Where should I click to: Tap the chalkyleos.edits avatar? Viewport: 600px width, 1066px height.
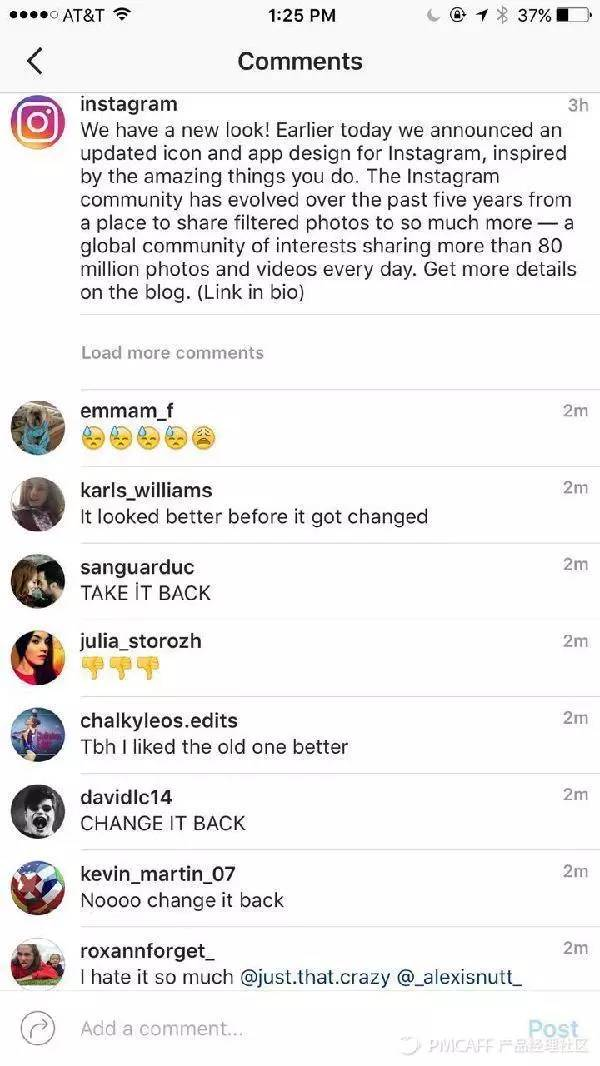pyautogui.click(x=38, y=735)
